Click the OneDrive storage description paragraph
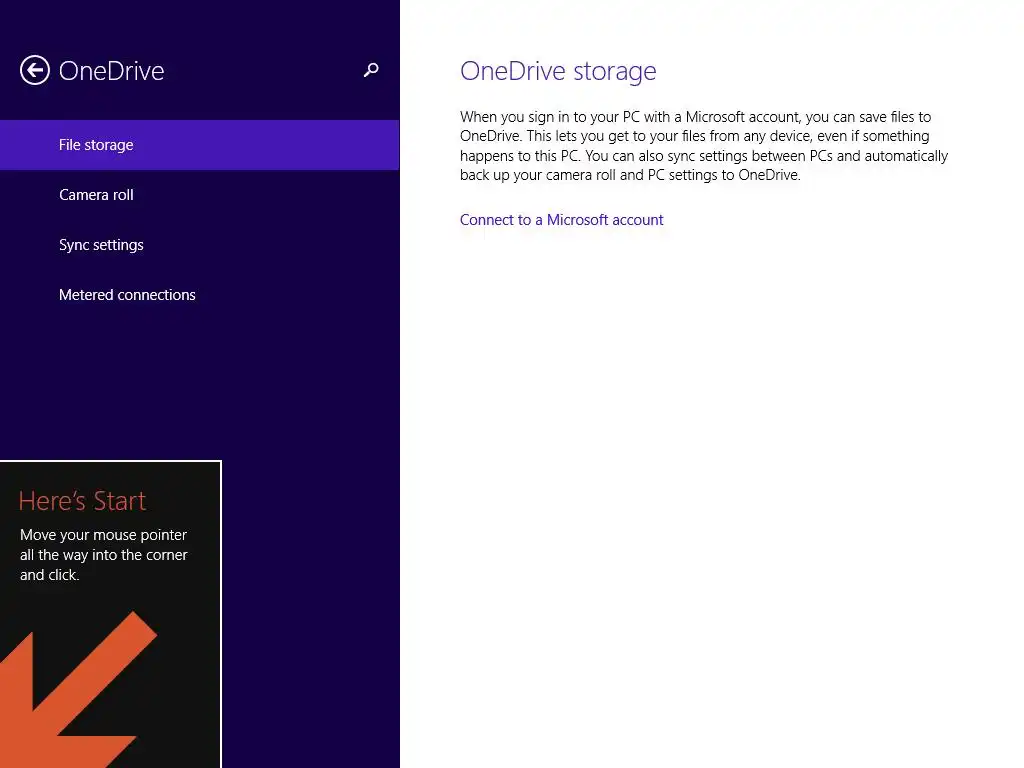 (x=704, y=146)
